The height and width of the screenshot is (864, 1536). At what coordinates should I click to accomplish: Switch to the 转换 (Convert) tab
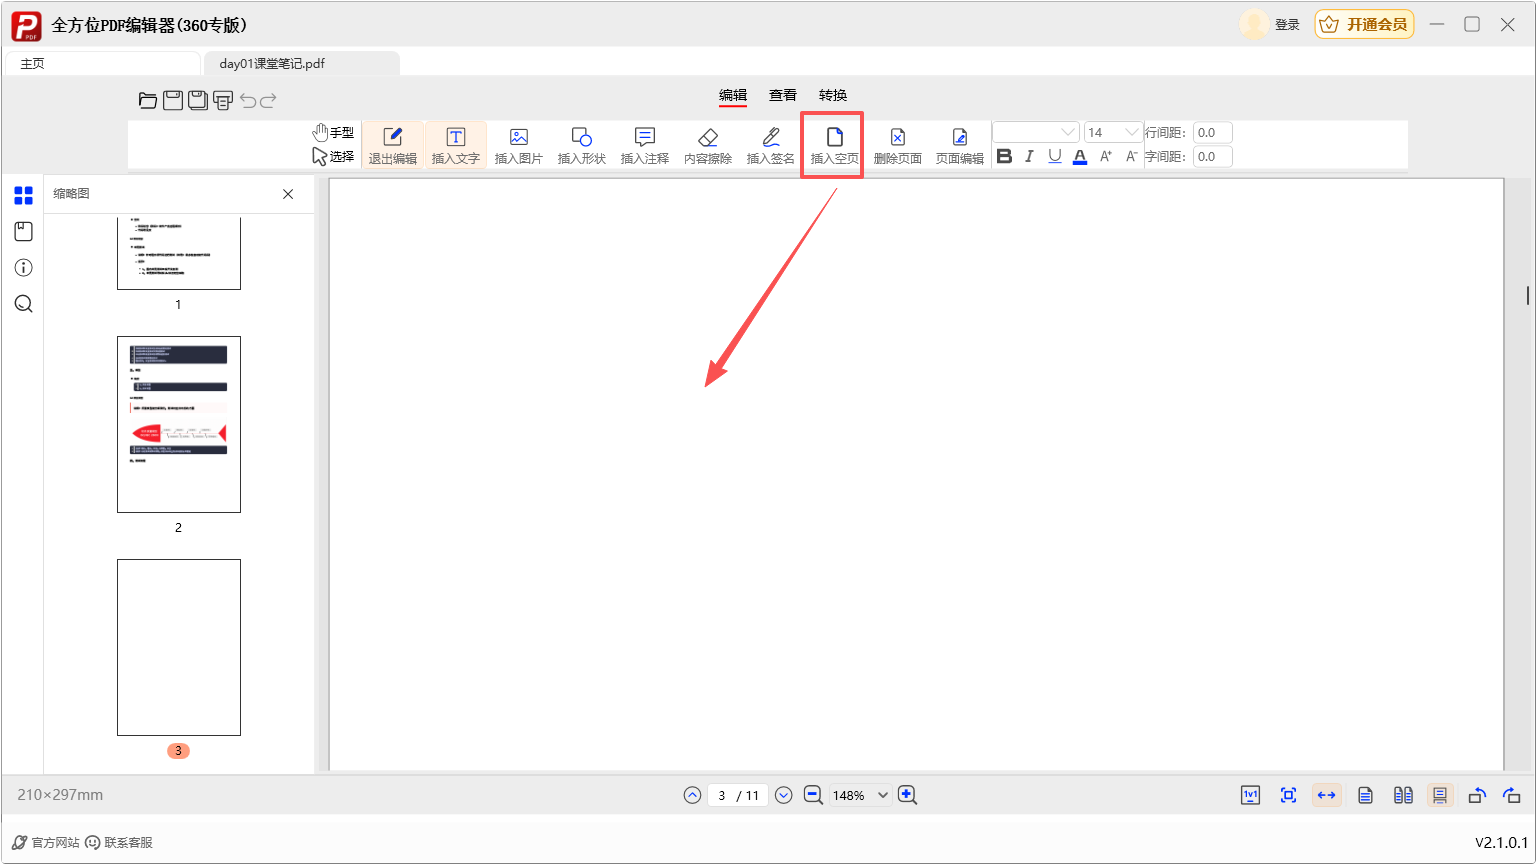832,95
